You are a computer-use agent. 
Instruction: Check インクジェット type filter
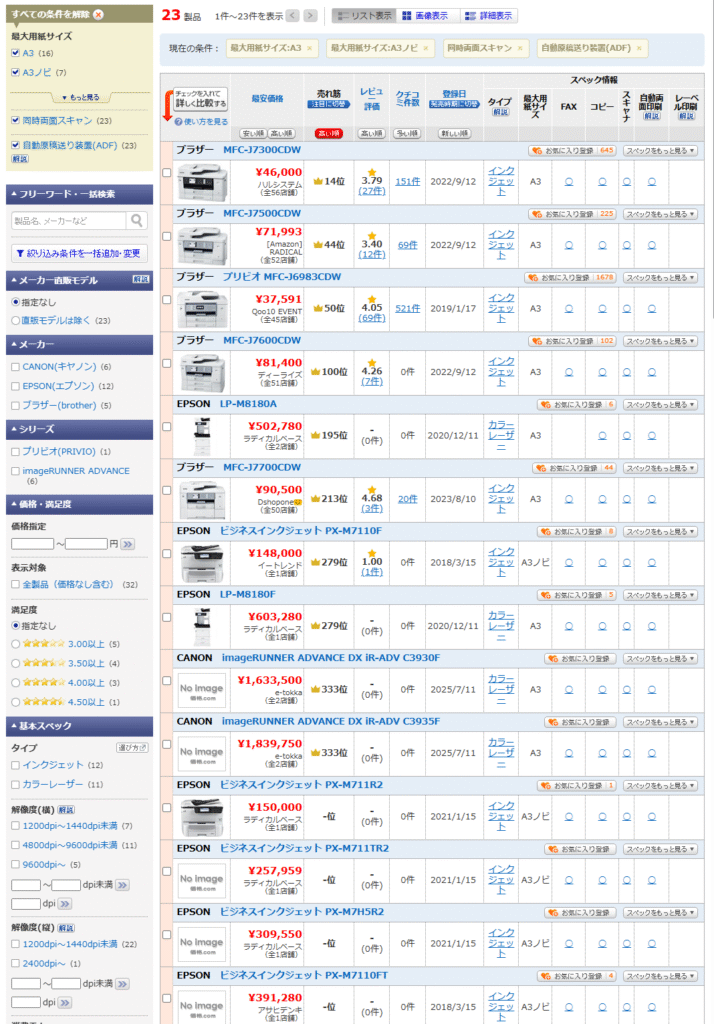15,765
